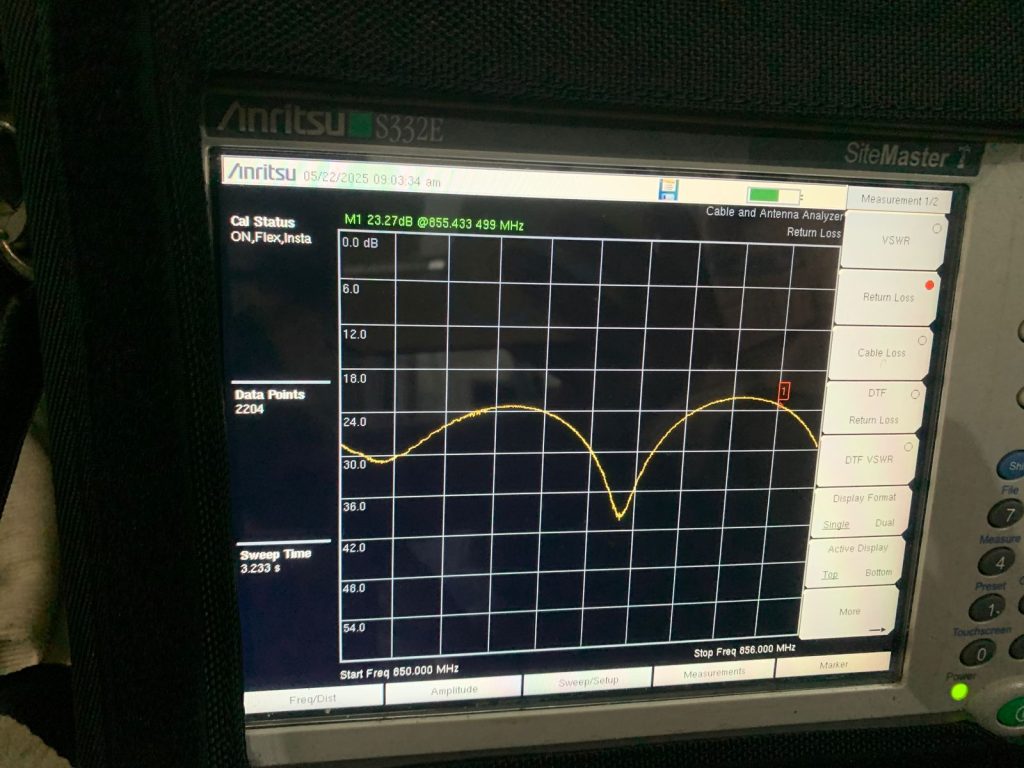Open the More submenu arrow

point(850,614)
